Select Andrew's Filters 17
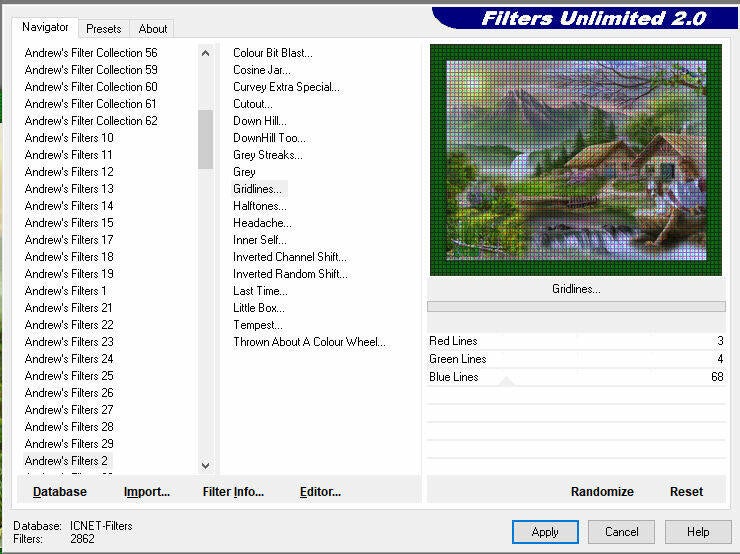This screenshot has width=740, height=554. pyautogui.click(x=69, y=240)
